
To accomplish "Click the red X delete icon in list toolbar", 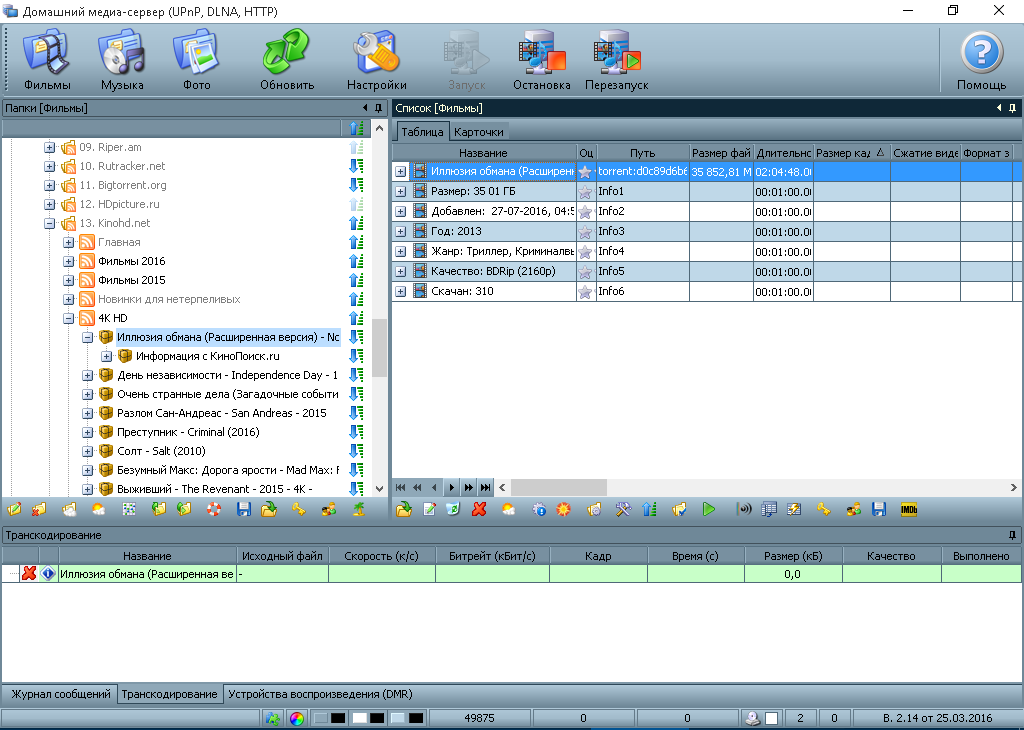I will [x=479, y=510].
